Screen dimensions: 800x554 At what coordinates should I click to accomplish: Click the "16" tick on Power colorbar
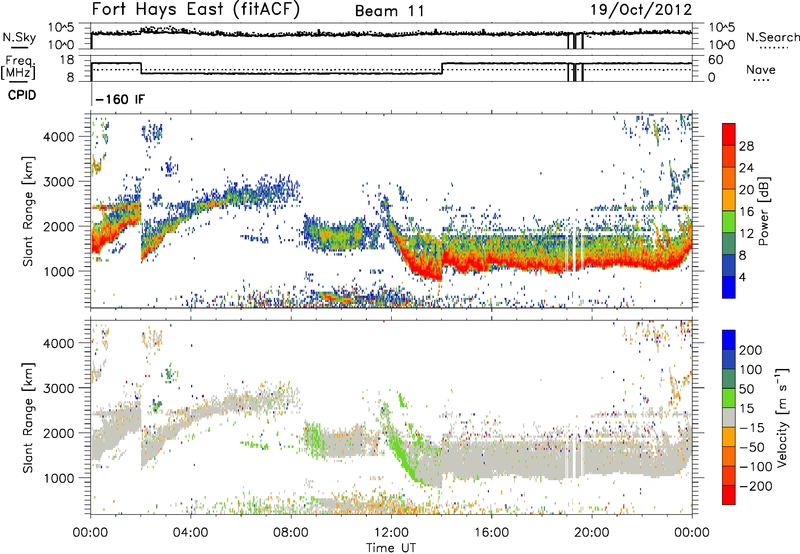click(x=746, y=212)
